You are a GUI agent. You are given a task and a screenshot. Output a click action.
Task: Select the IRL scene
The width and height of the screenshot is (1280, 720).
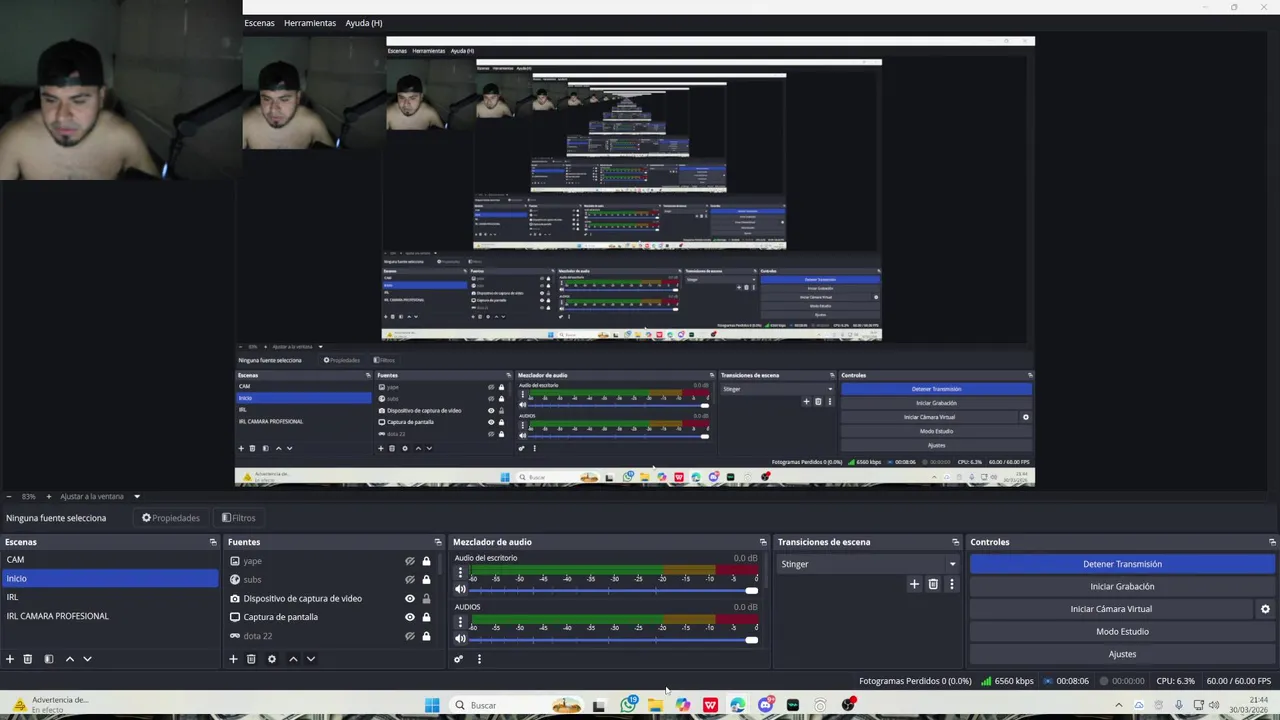pos(110,597)
